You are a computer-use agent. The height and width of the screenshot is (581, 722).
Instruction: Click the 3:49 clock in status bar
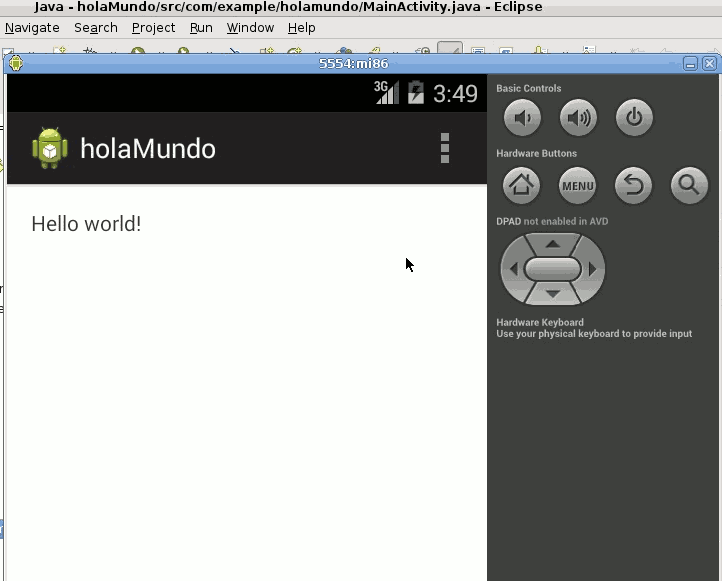click(x=455, y=93)
